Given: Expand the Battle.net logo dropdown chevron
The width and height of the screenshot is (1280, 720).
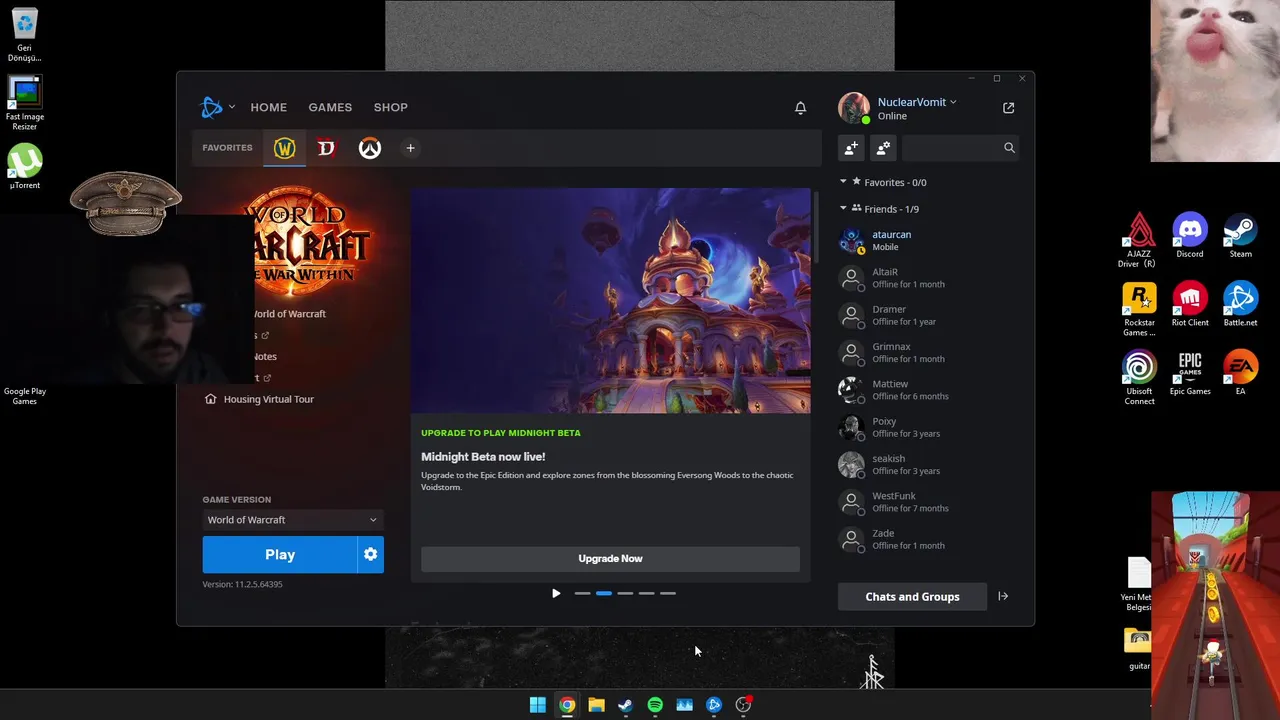Looking at the screenshot, I should pos(232,107).
